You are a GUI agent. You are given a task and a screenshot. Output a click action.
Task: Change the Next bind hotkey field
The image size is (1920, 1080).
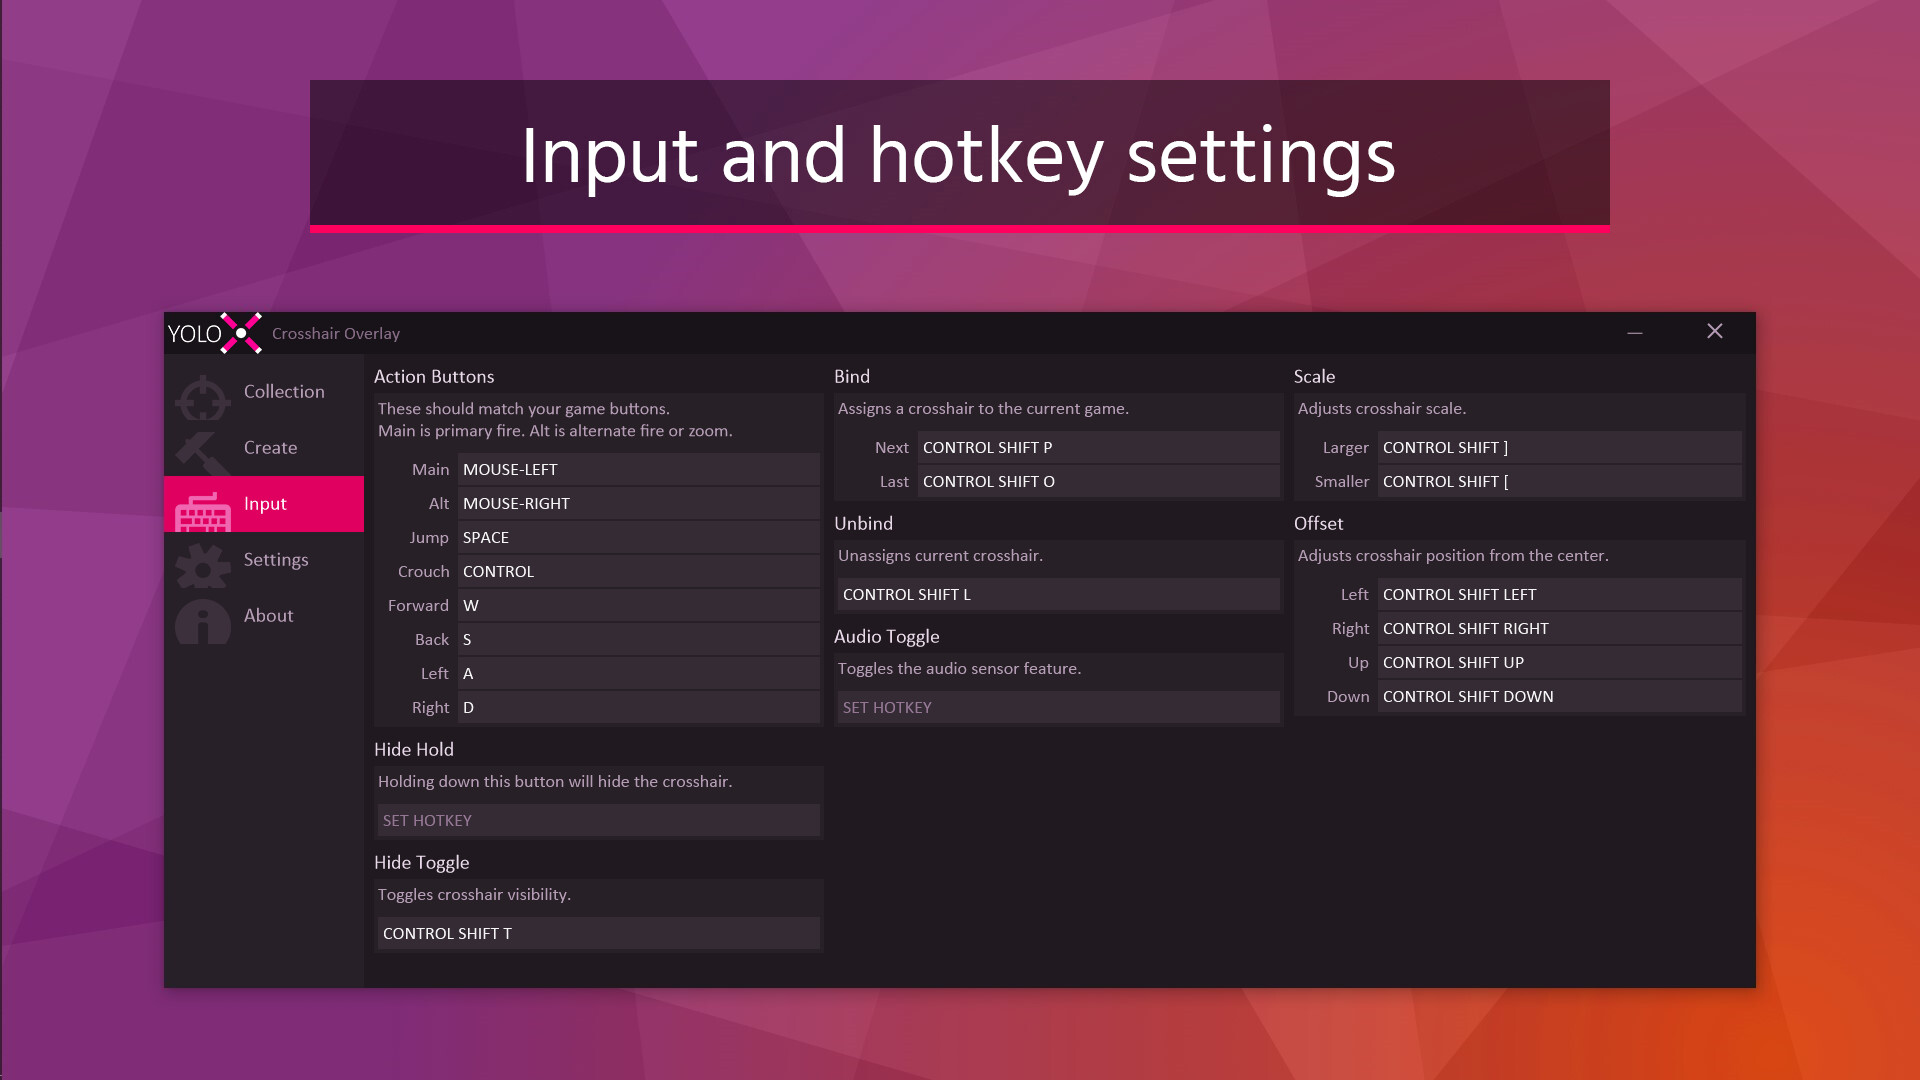tap(1097, 447)
